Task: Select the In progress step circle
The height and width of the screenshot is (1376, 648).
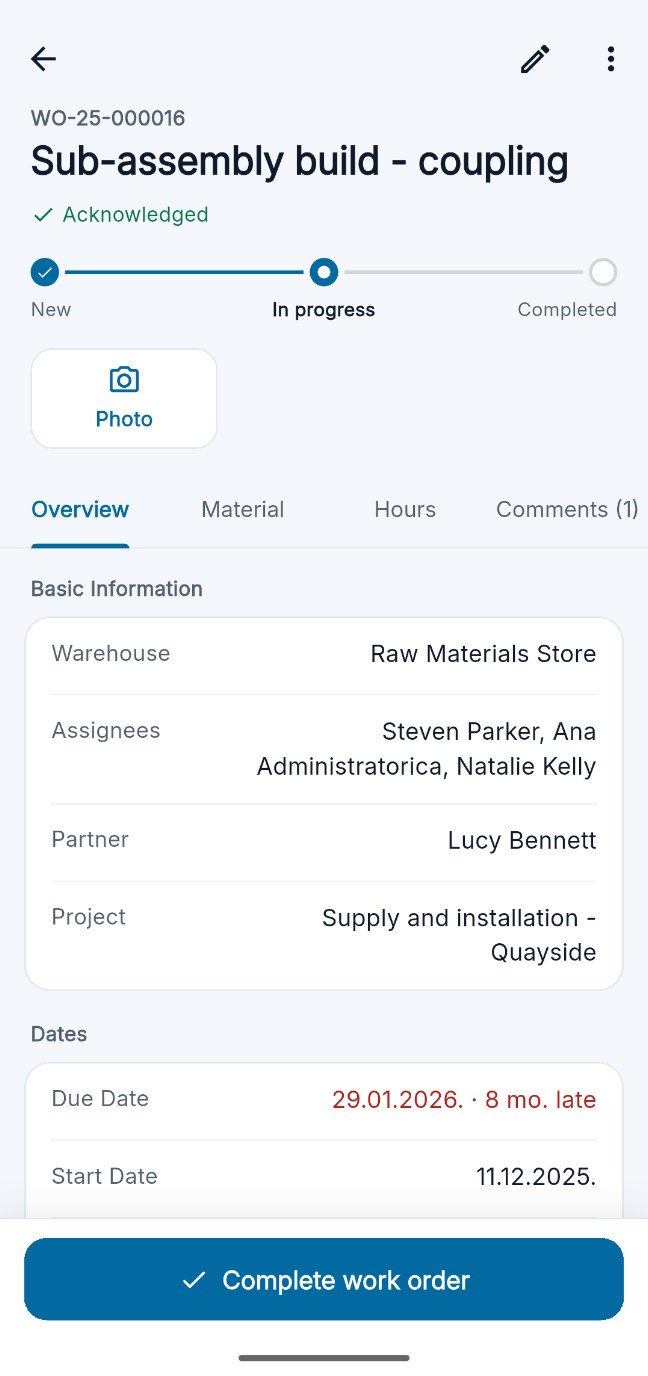Action: point(323,272)
